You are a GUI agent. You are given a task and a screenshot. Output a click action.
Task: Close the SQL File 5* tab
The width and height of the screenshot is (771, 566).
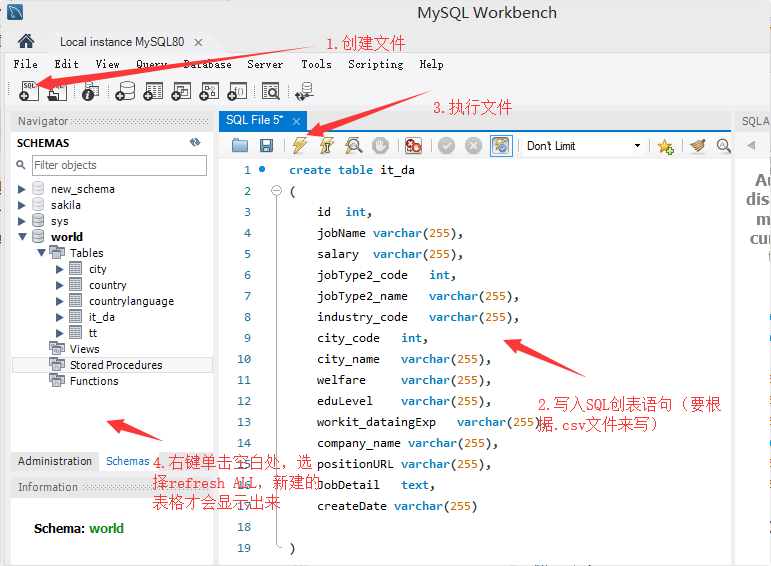pyautogui.click(x=296, y=121)
